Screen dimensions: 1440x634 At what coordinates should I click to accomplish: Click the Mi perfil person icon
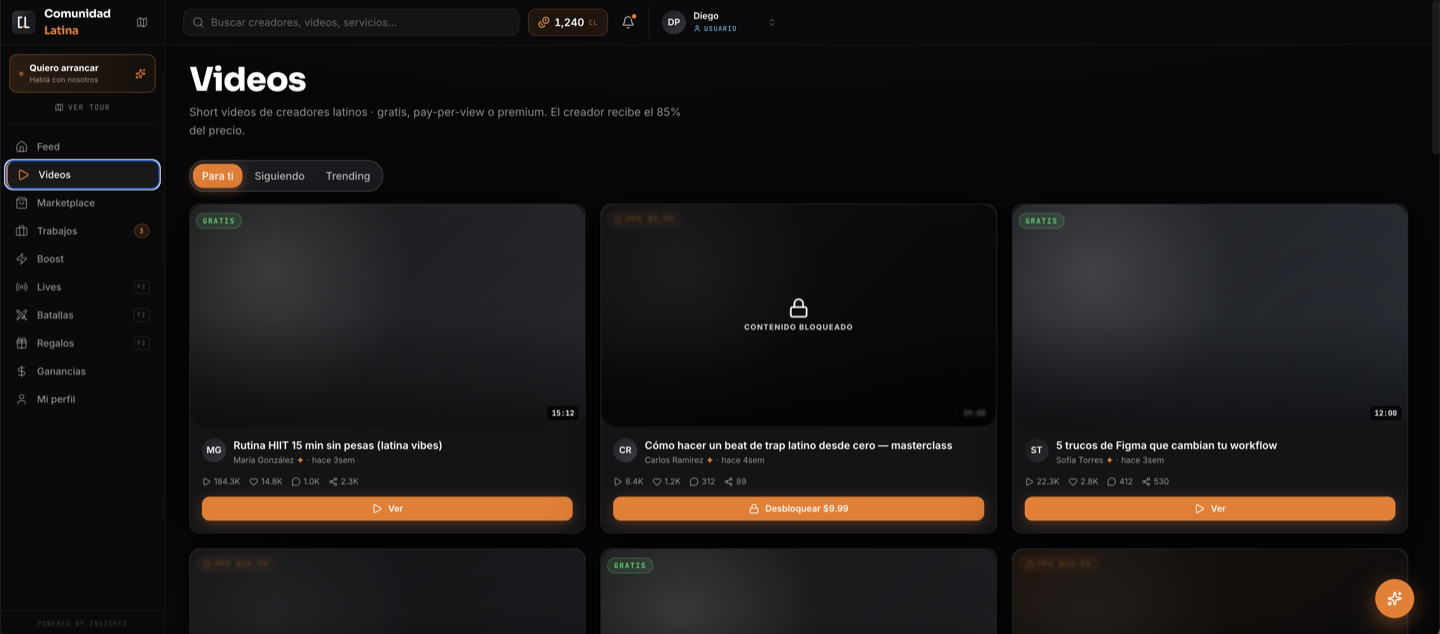click(x=22, y=399)
